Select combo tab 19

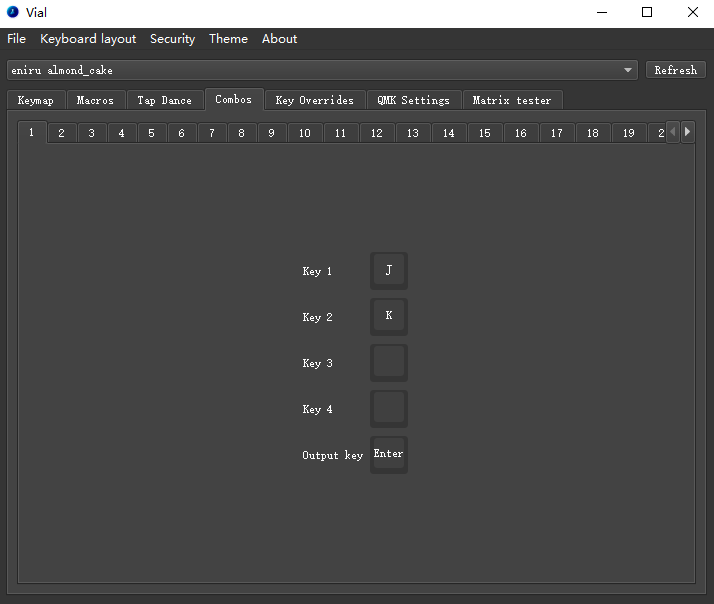click(629, 133)
